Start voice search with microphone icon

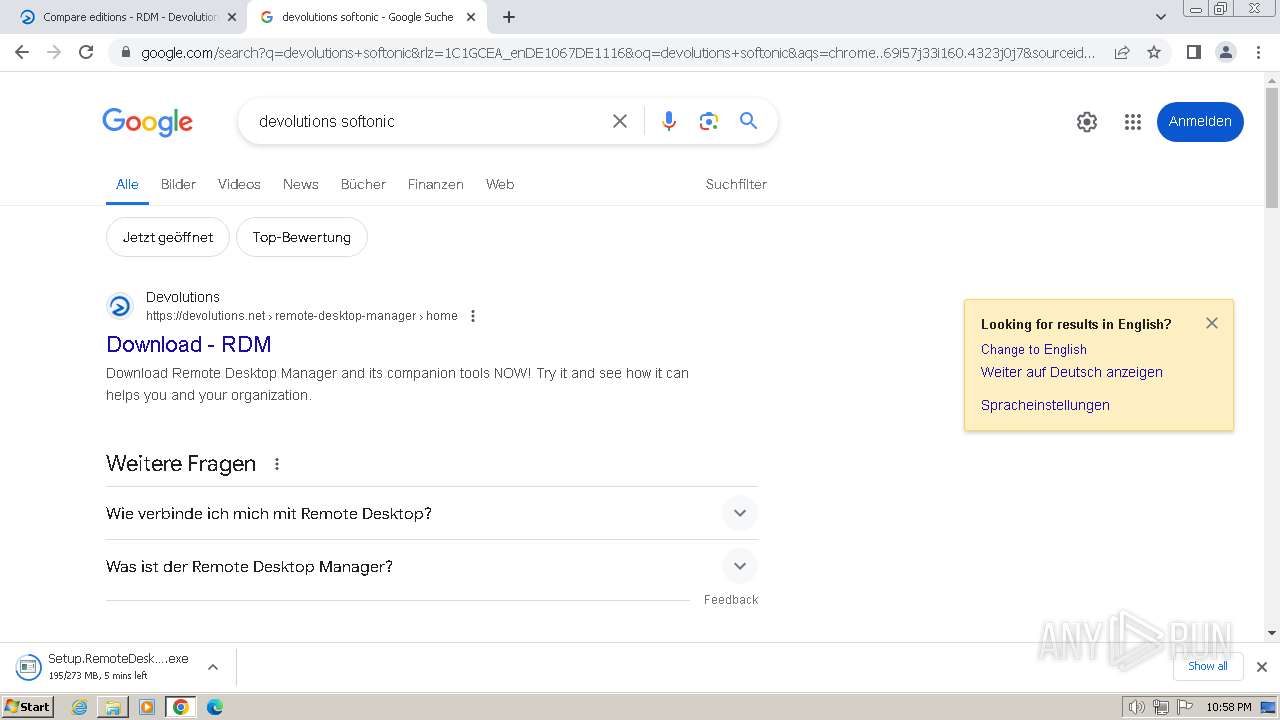coord(669,121)
